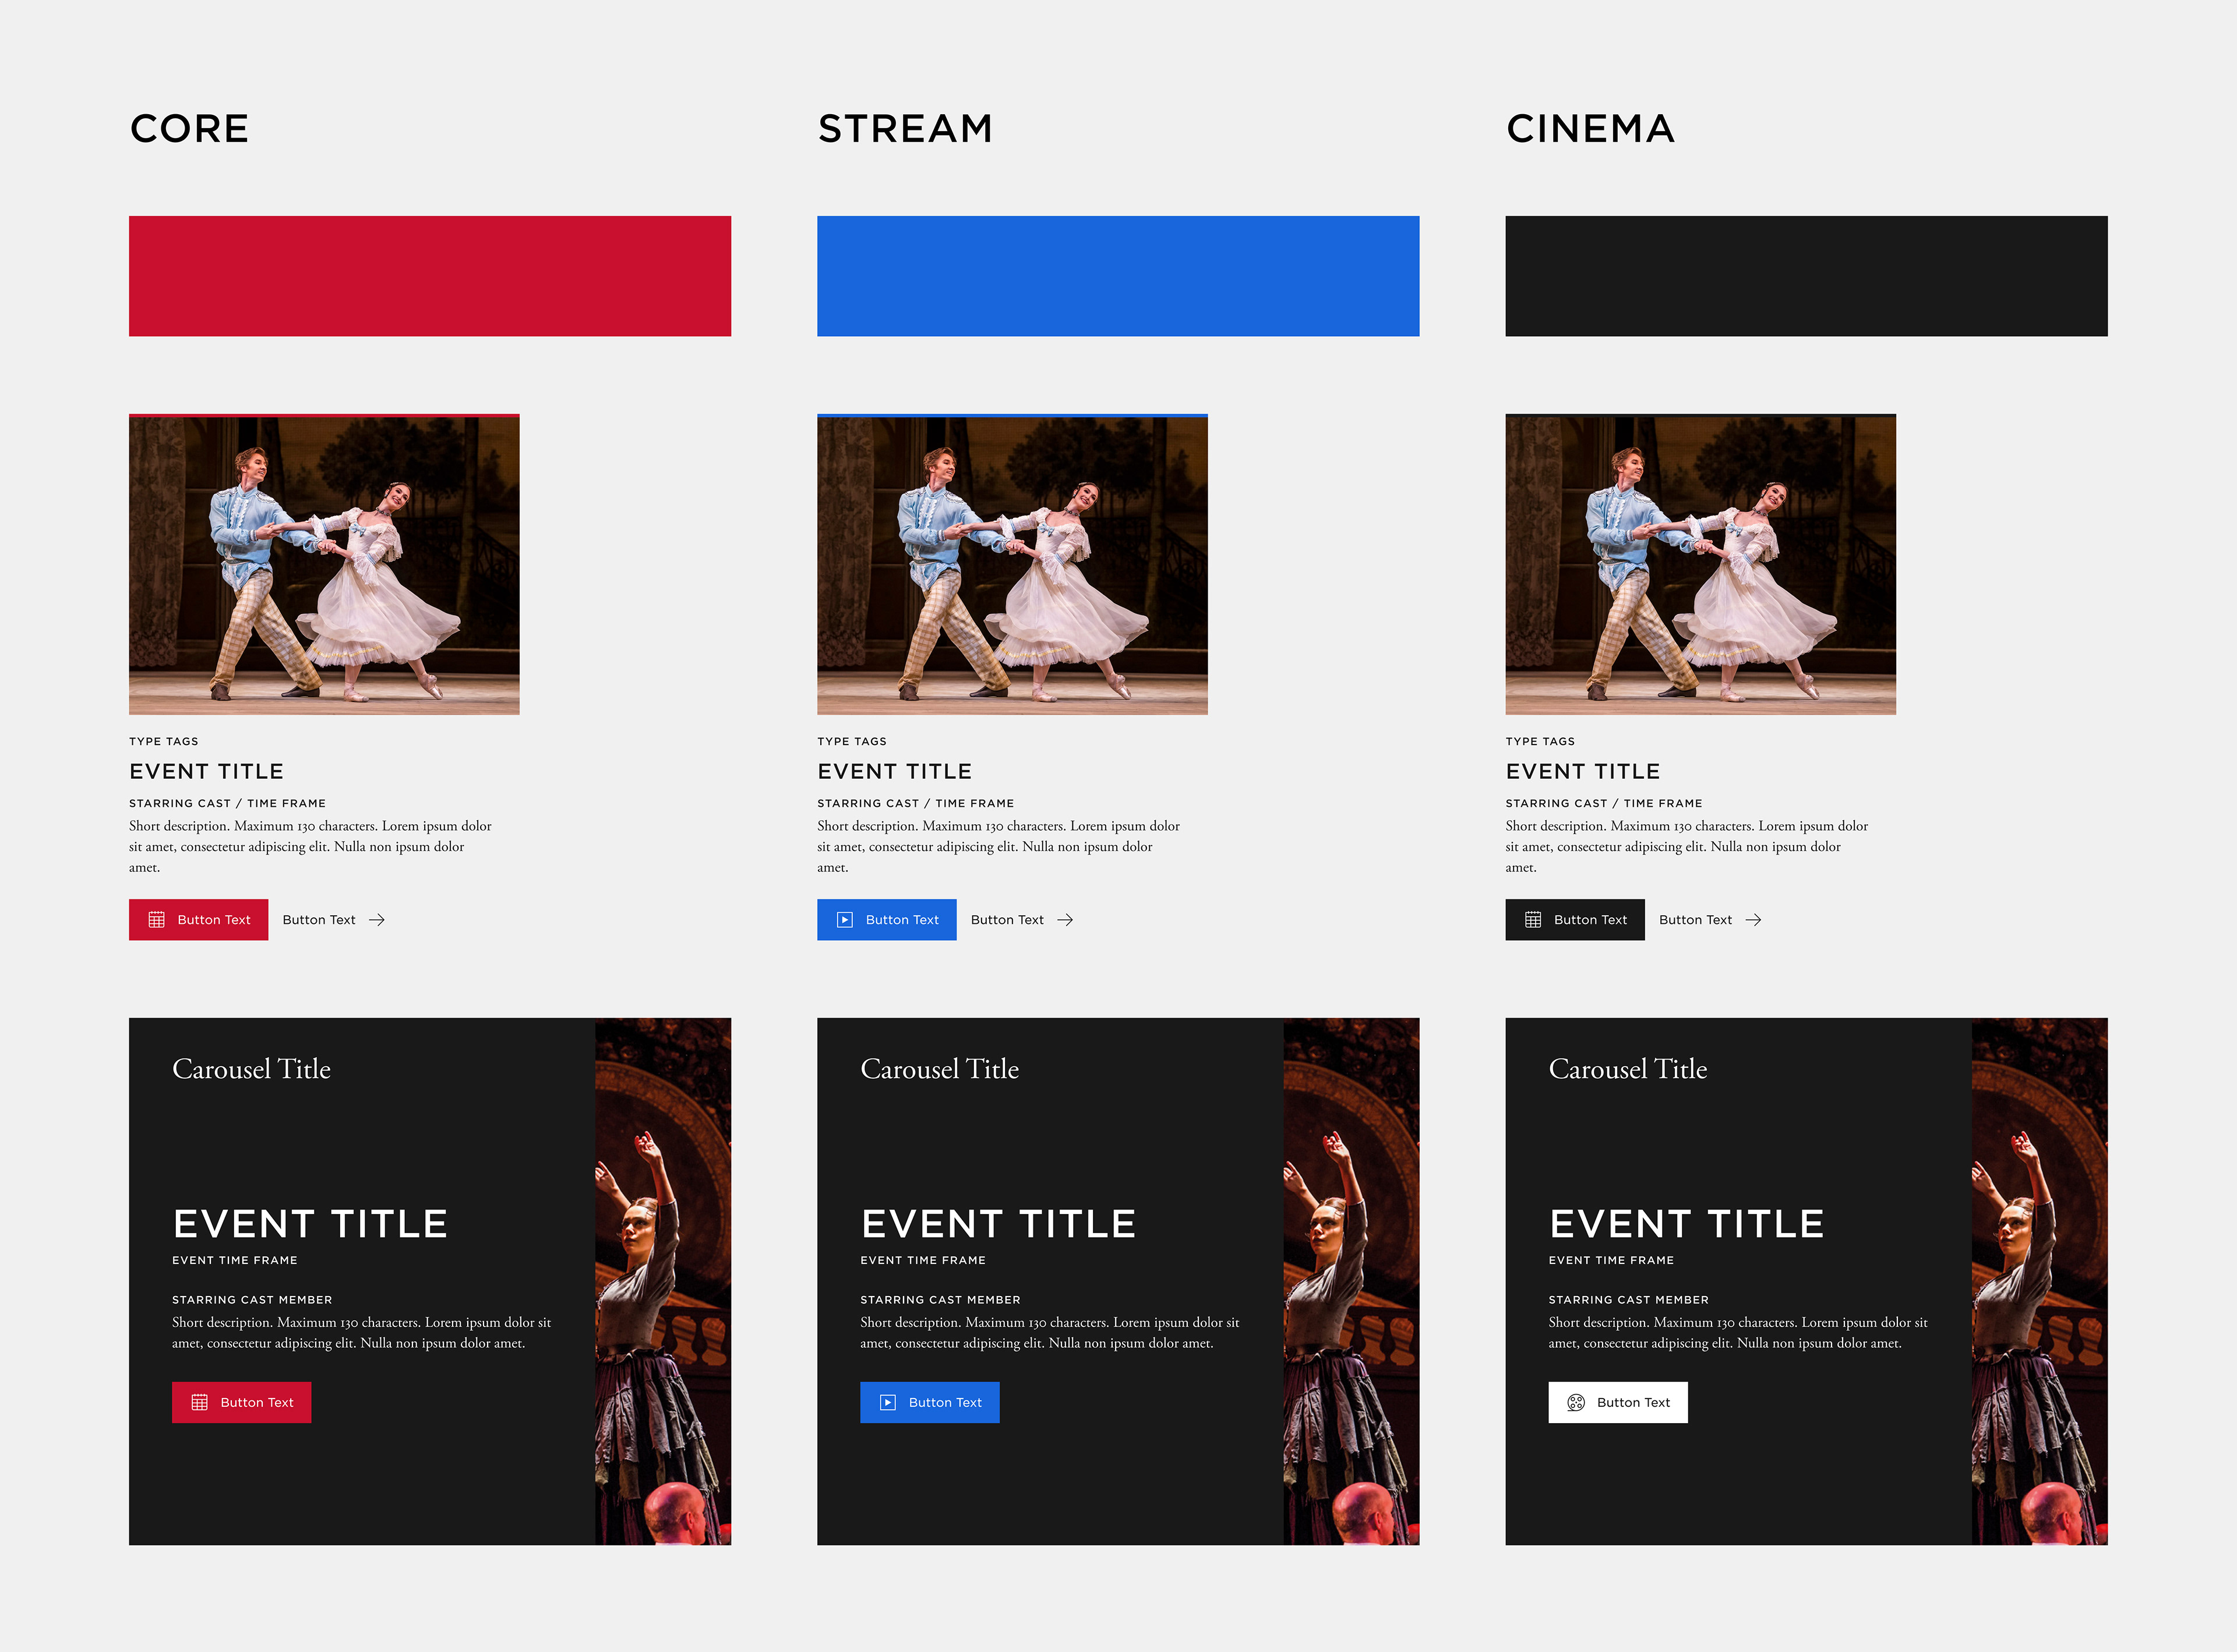Click arrow icon beside Core card Button Text link
The width and height of the screenshot is (2237, 1652).
coord(377,920)
